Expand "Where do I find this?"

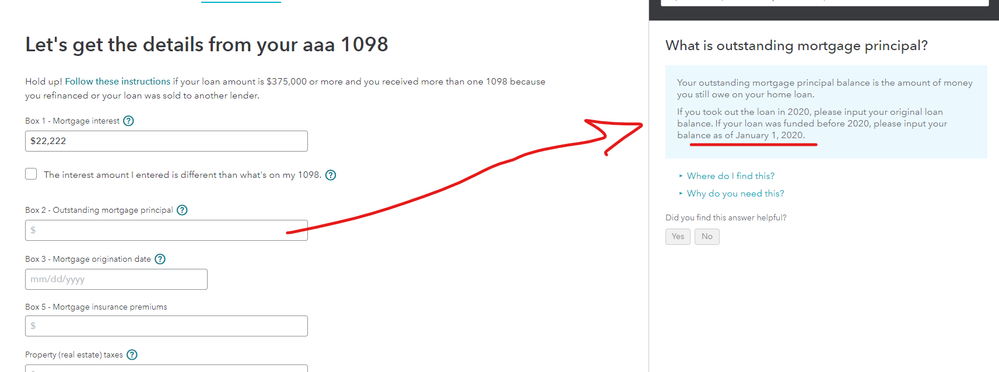(x=730, y=176)
